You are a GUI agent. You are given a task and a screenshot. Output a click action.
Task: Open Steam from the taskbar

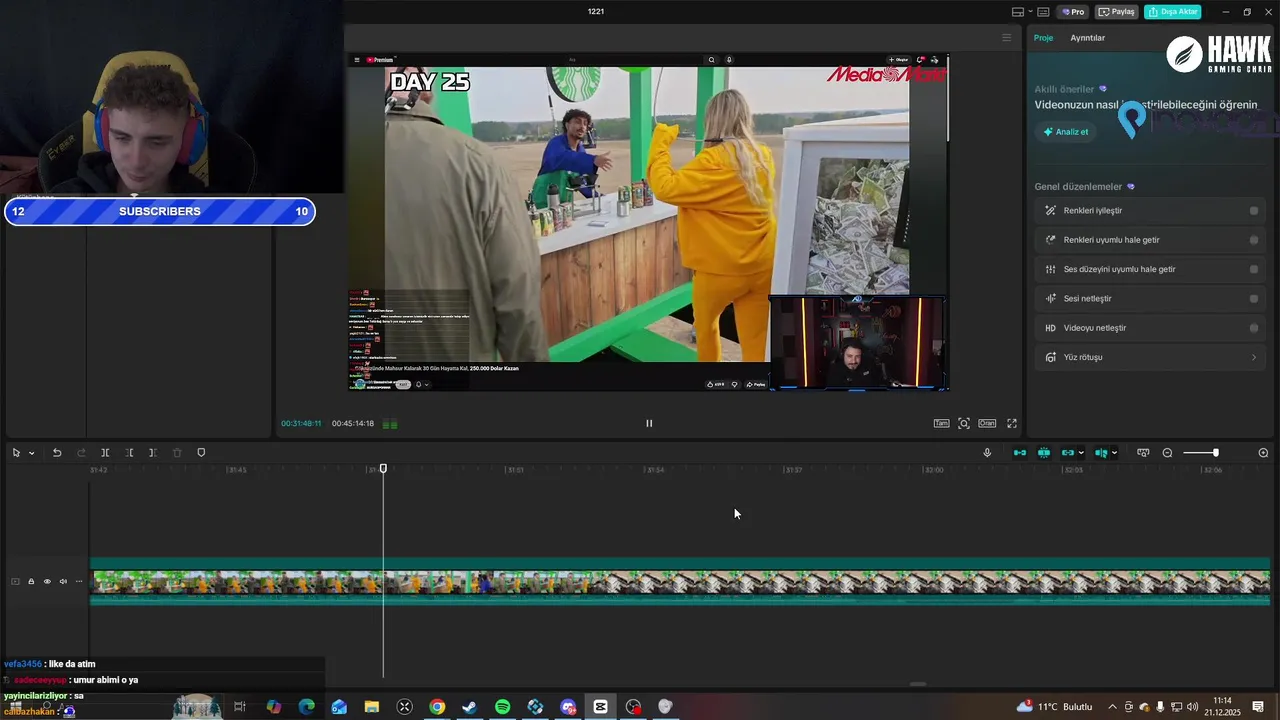[470, 707]
